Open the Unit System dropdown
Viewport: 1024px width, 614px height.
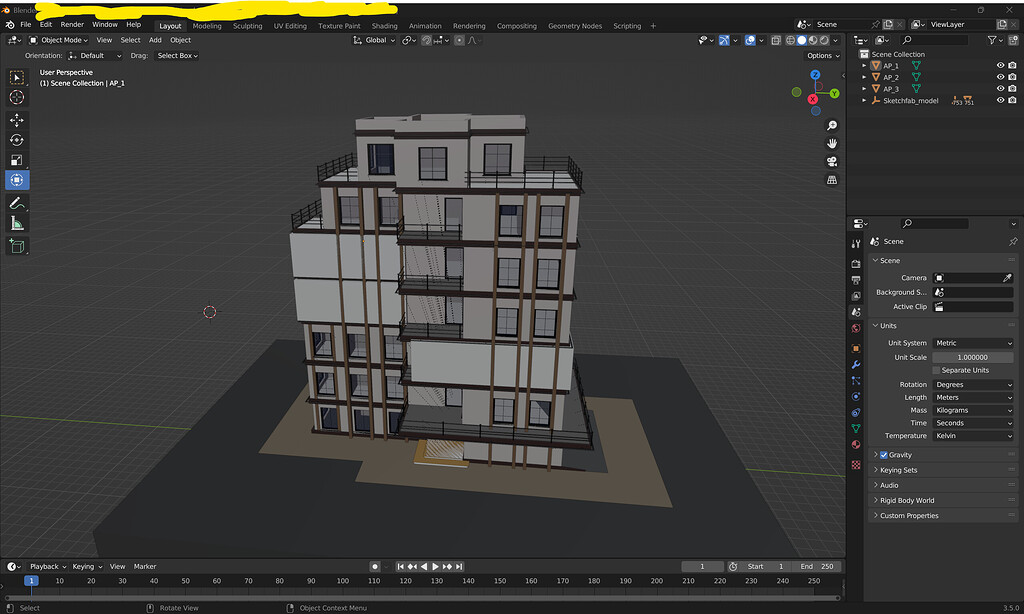(x=973, y=343)
